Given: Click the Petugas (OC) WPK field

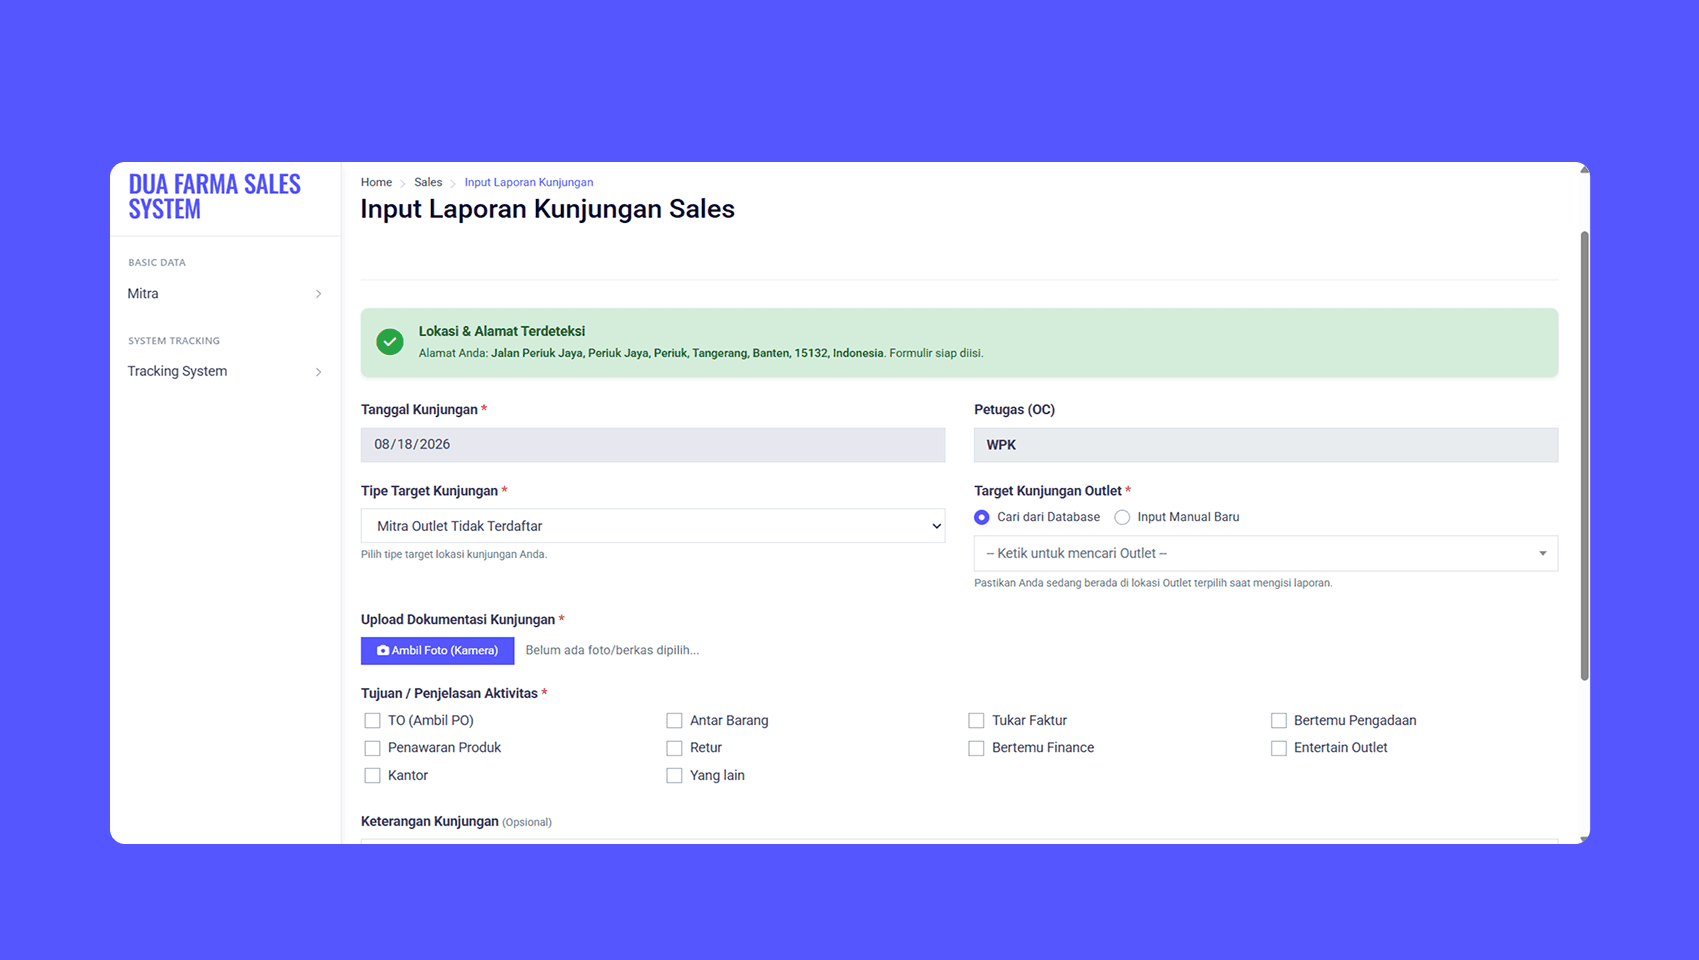Looking at the screenshot, I should click(1266, 445).
